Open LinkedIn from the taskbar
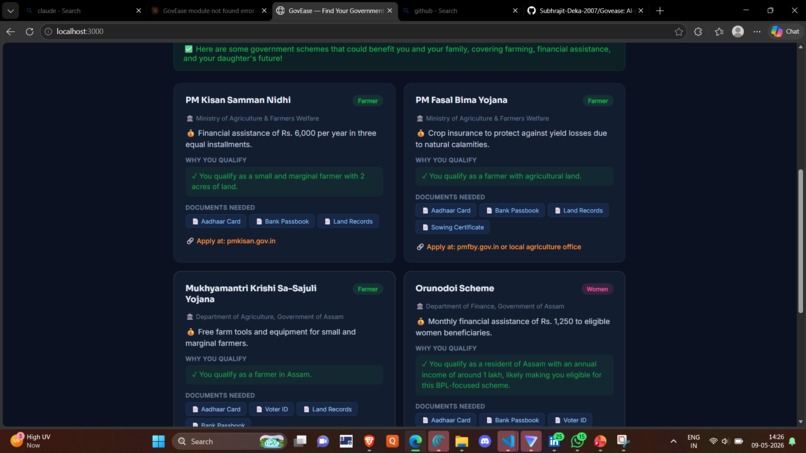The height and width of the screenshot is (453, 806). (555, 441)
